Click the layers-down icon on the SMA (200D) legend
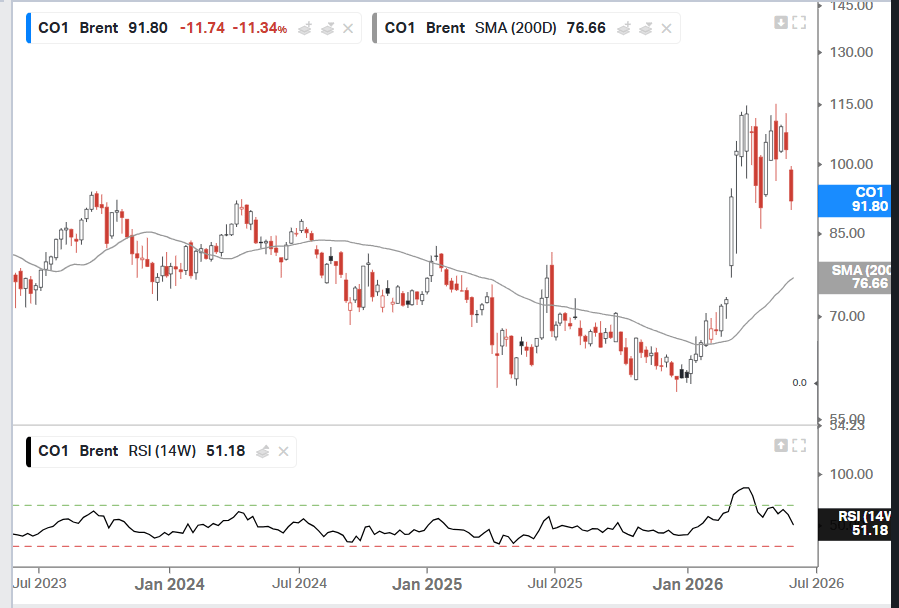The width and height of the screenshot is (899, 608). coord(646,28)
